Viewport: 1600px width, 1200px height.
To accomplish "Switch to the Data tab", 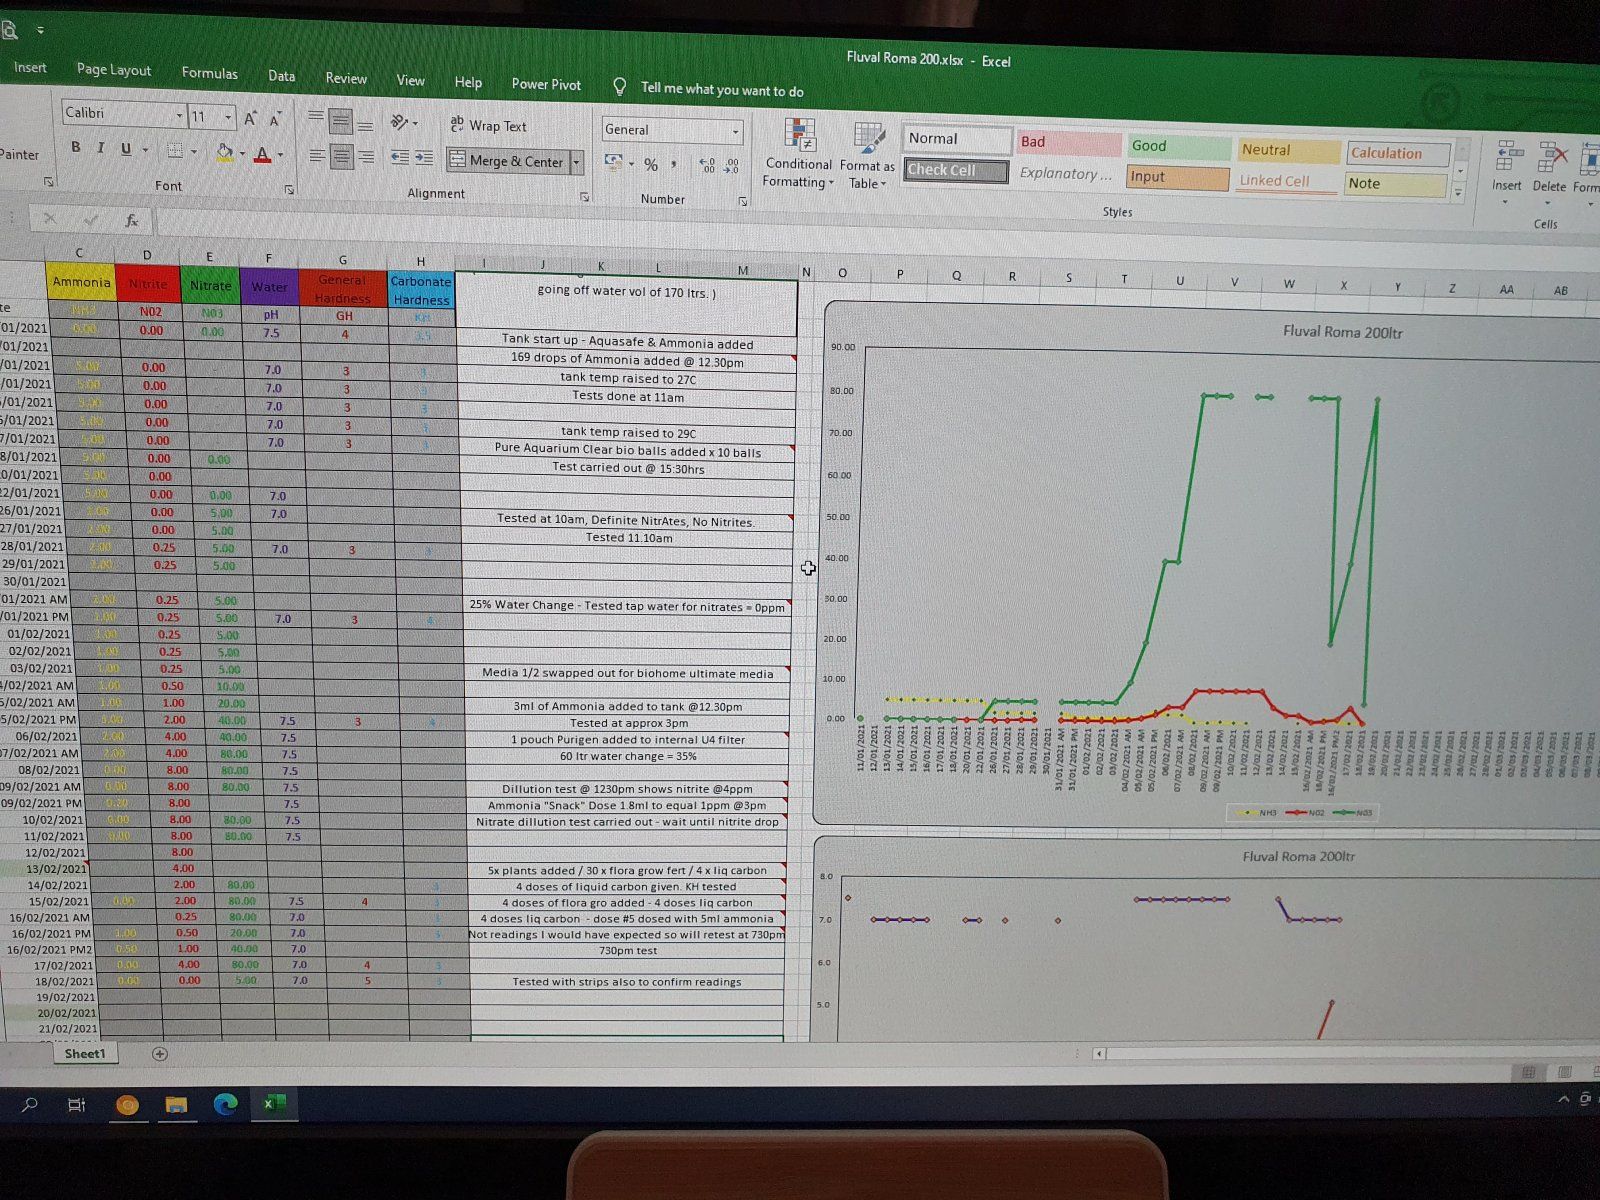I will pyautogui.click(x=281, y=76).
